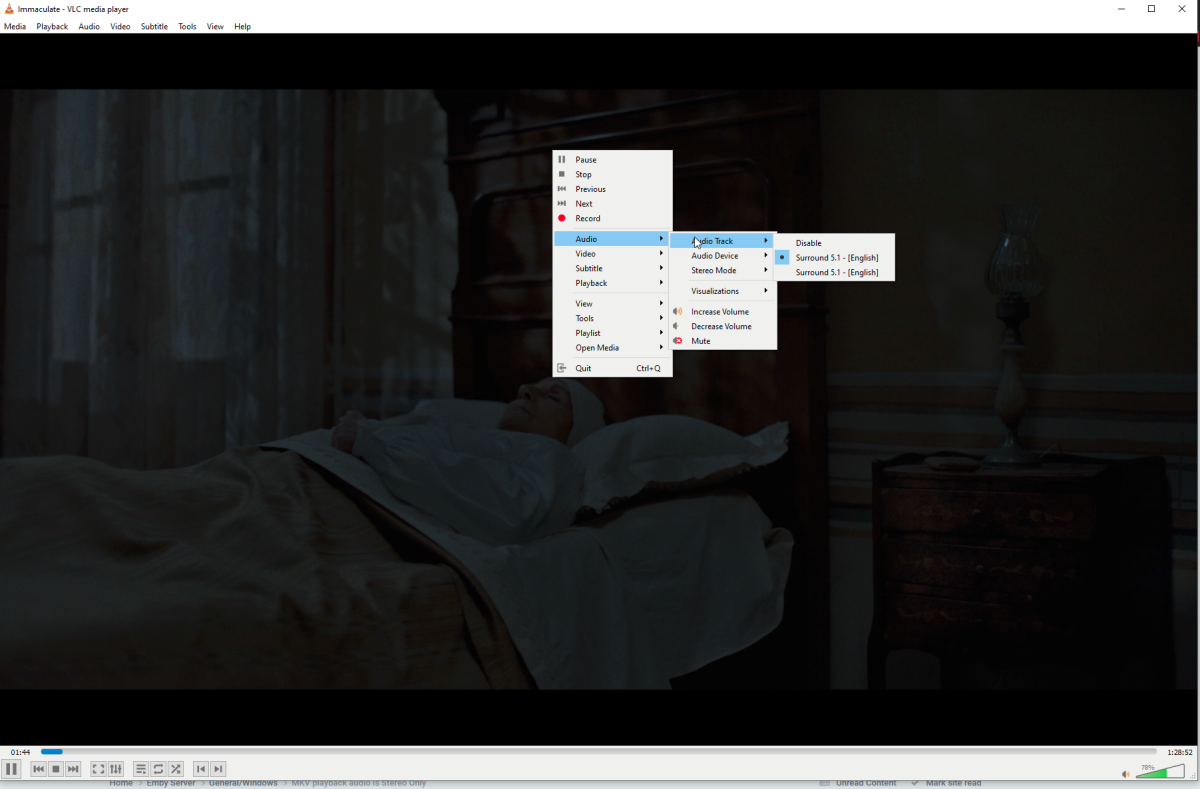Open the Help menu
The height and width of the screenshot is (789, 1200).
(242, 27)
